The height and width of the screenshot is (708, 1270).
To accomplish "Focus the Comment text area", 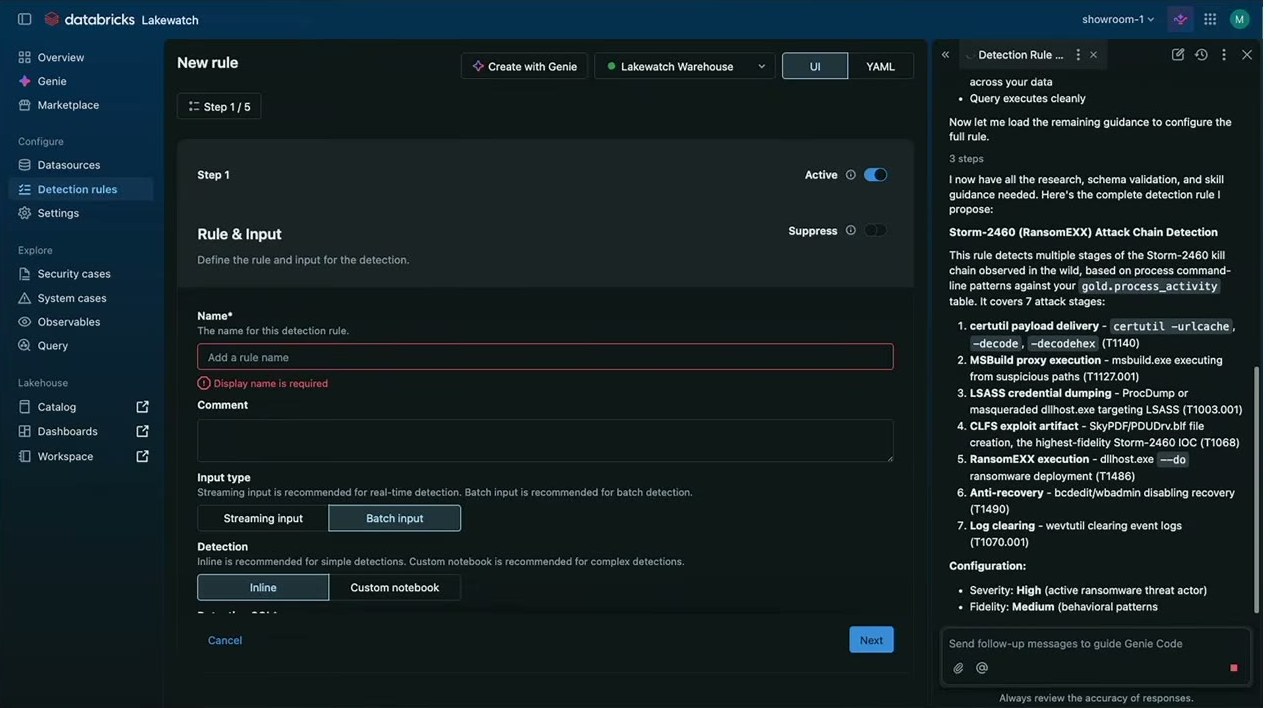I will pos(545,441).
